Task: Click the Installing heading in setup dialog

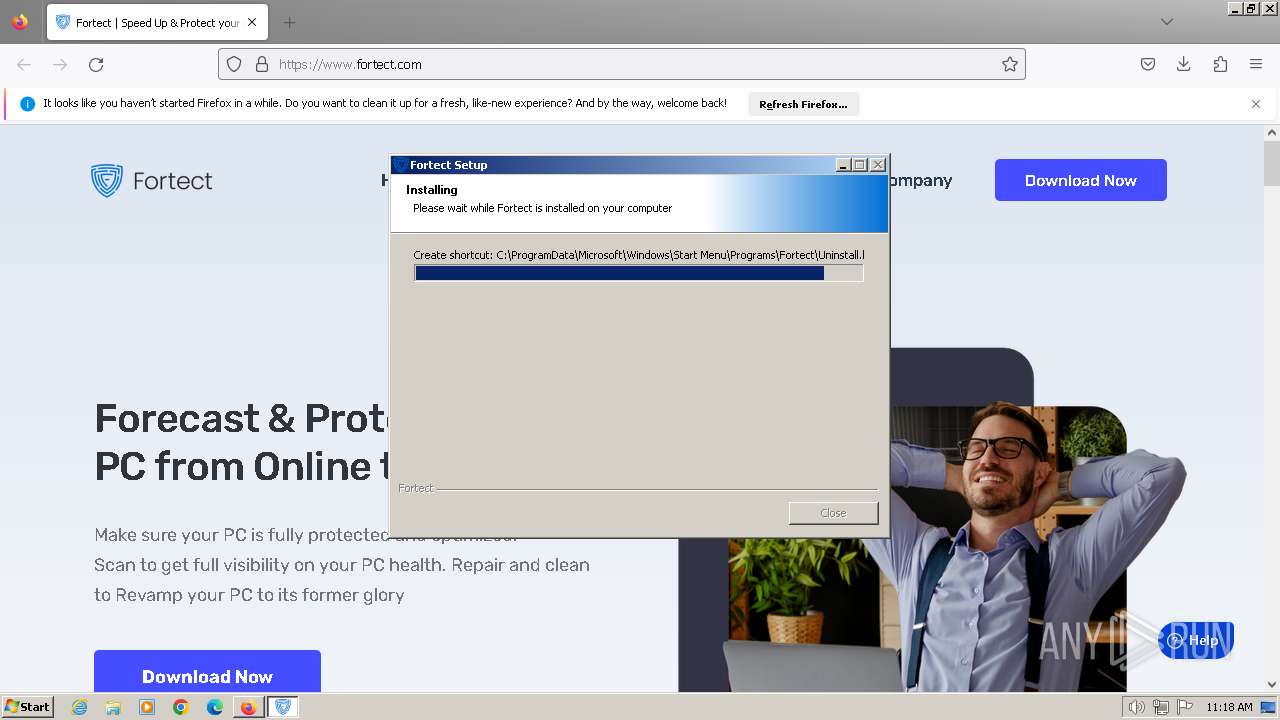Action: click(x=432, y=190)
